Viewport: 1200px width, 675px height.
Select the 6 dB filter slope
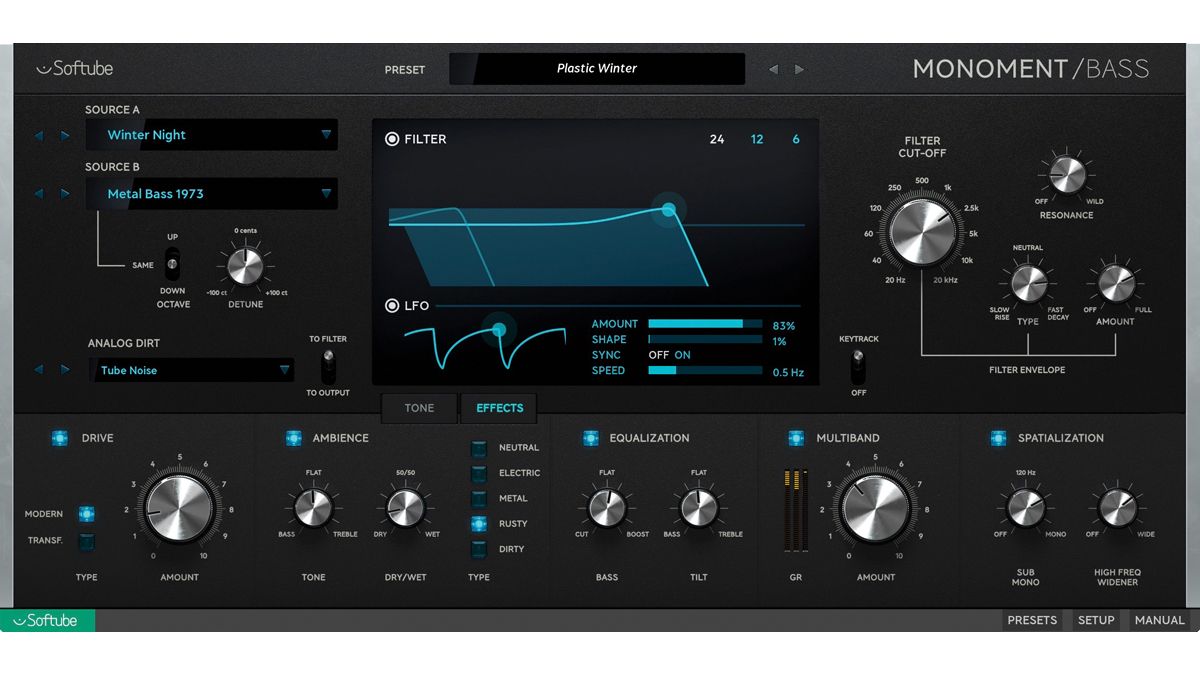[796, 139]
